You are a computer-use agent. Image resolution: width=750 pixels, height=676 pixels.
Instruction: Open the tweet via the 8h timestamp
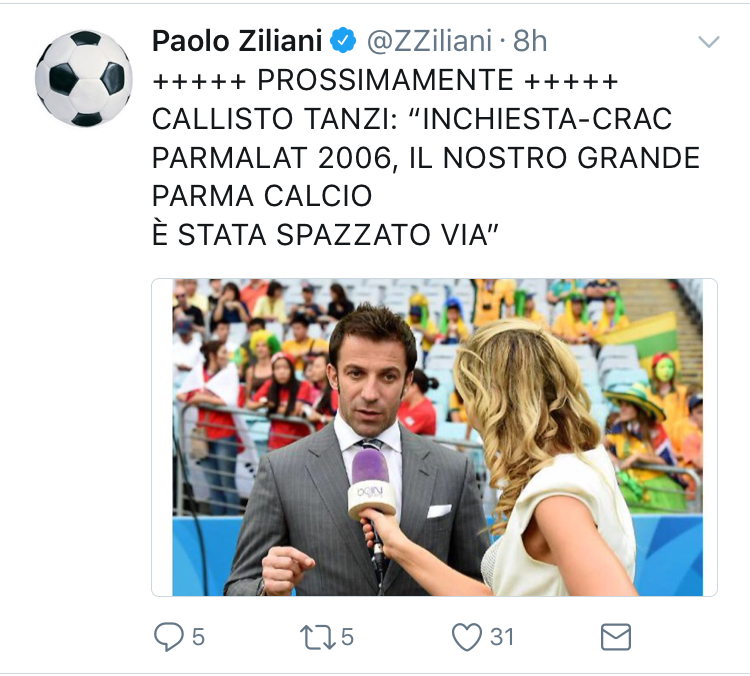point(530,41)
